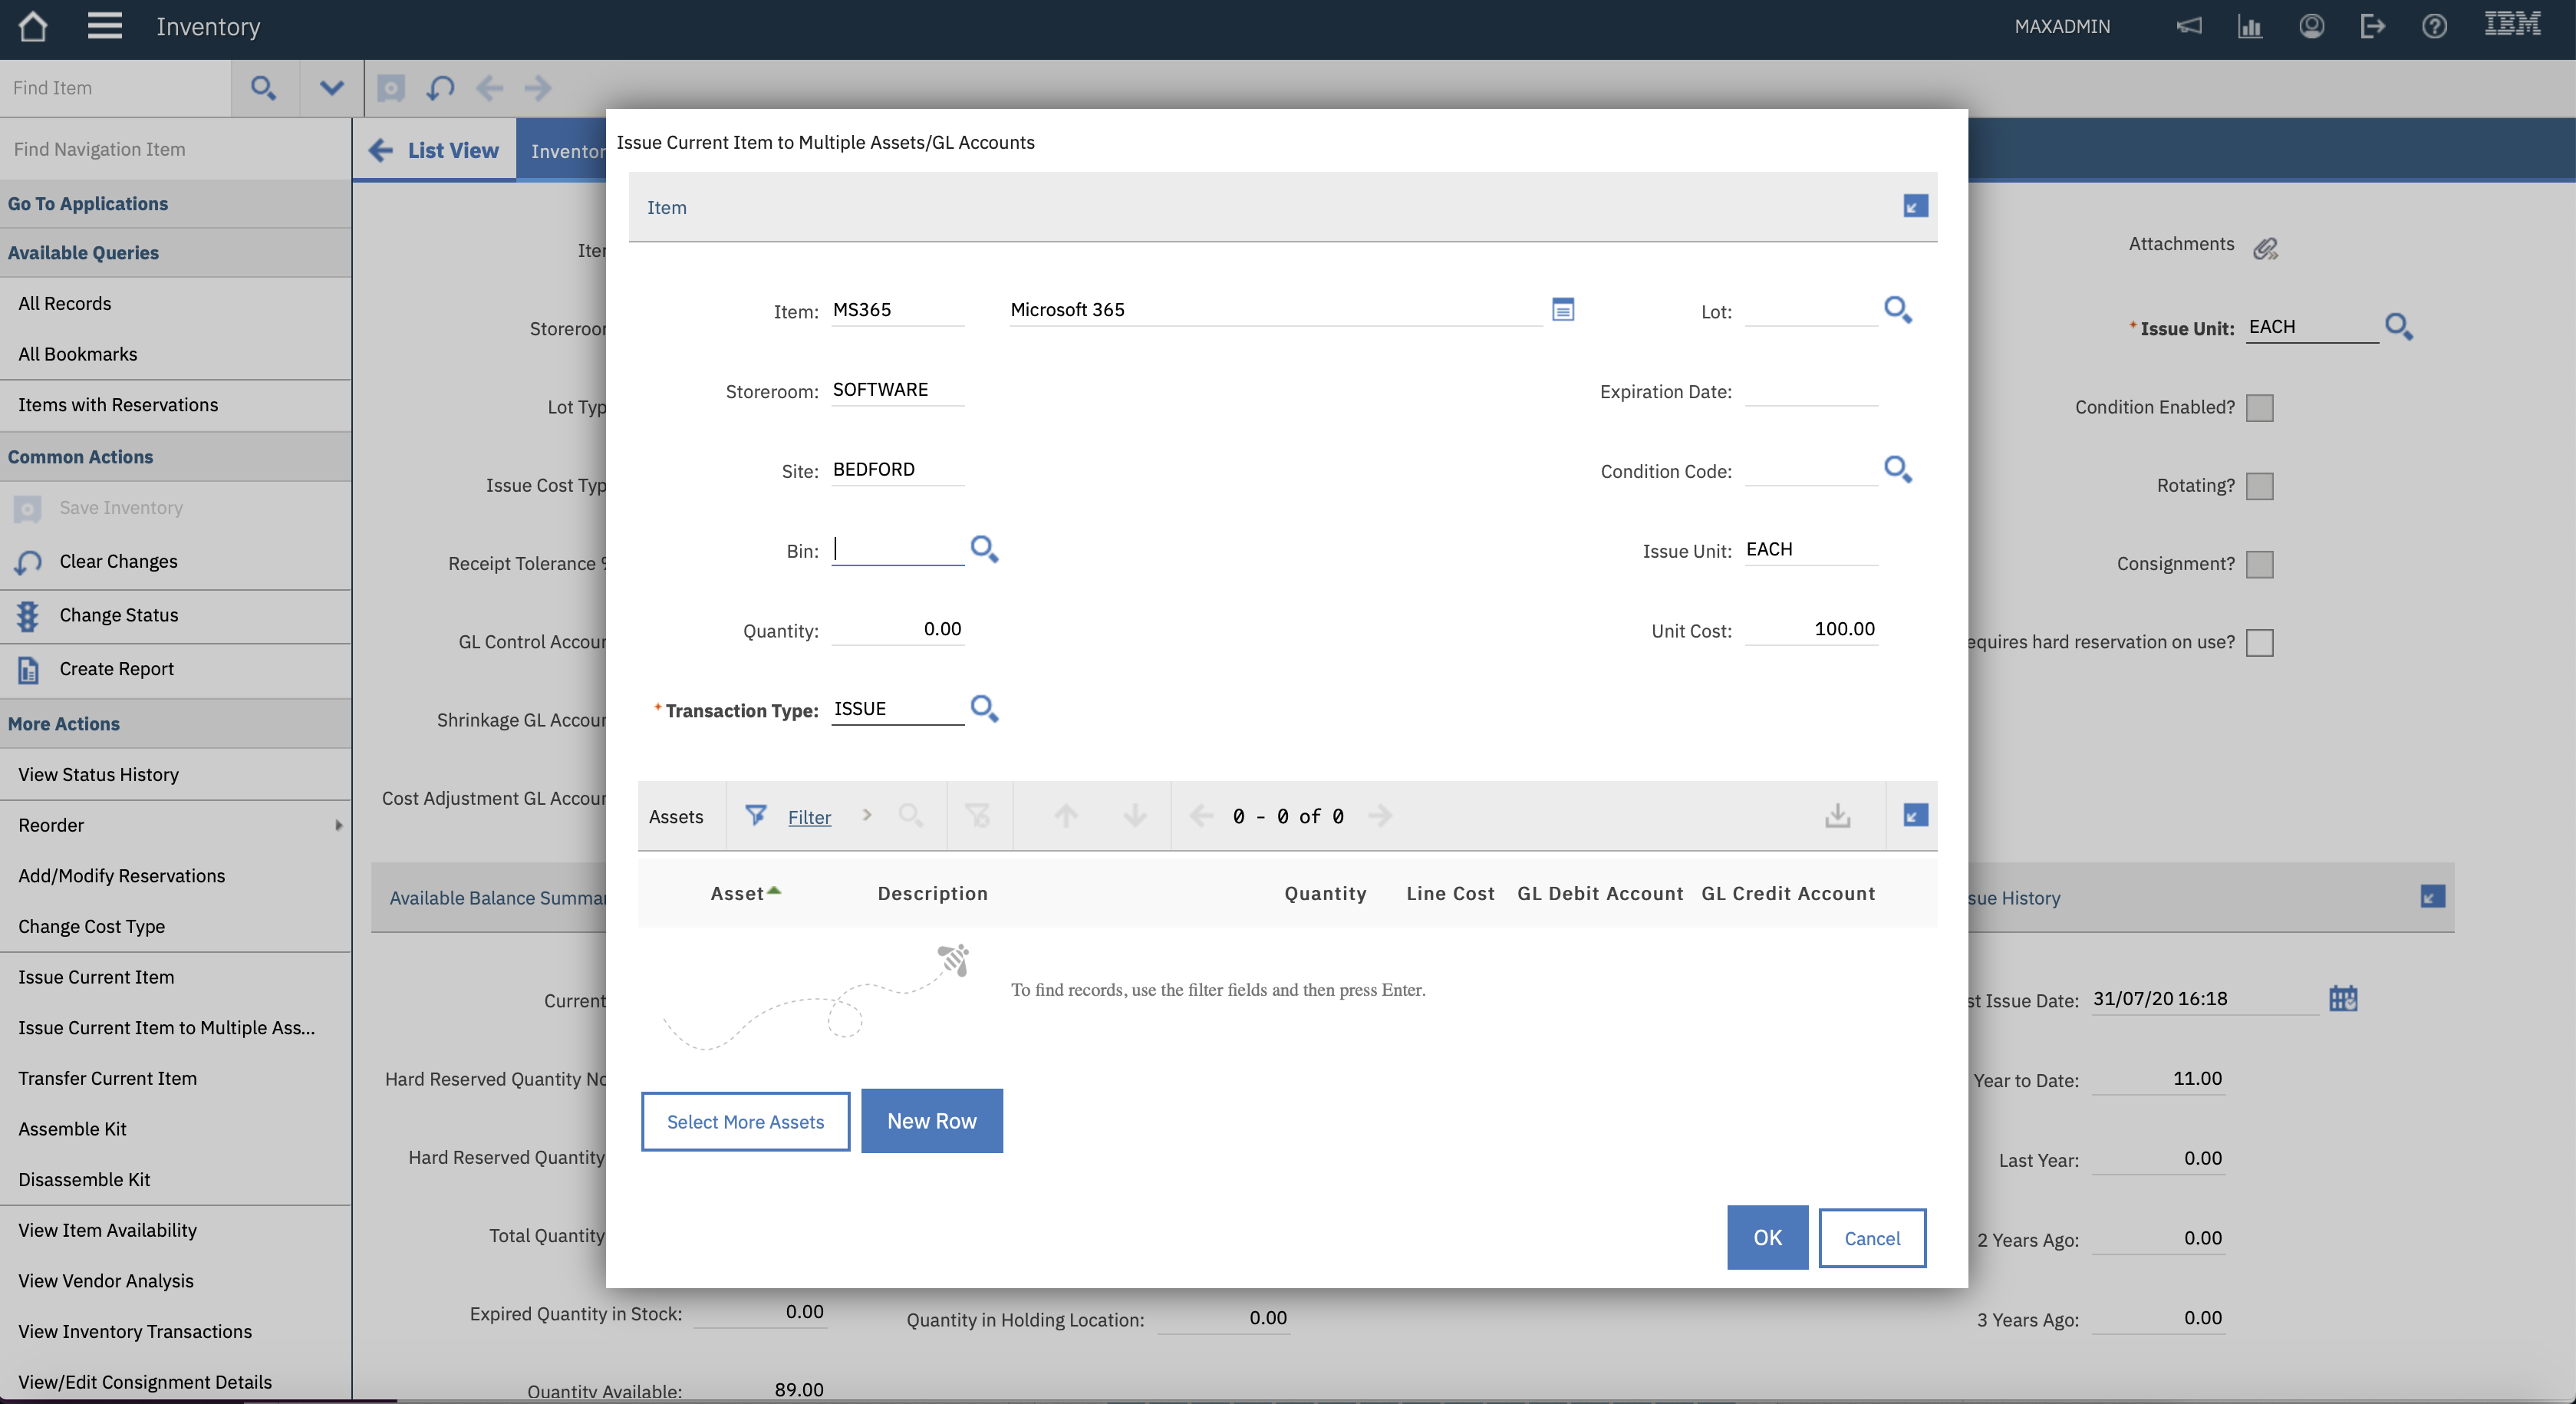Expand the Find Item search dropdown arrow
The height and width of the screenshot is (1404, 2576).
tap(332, 88)
